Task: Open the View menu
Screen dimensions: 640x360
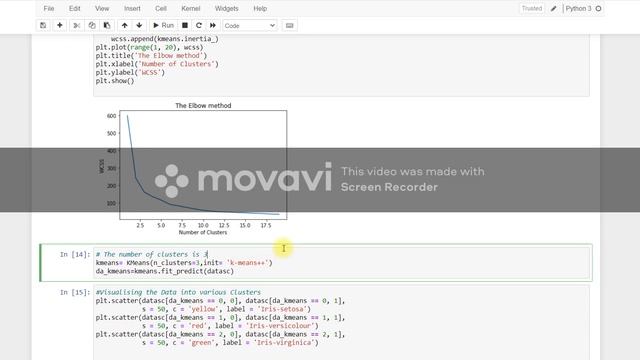Action: pos(102,8)
